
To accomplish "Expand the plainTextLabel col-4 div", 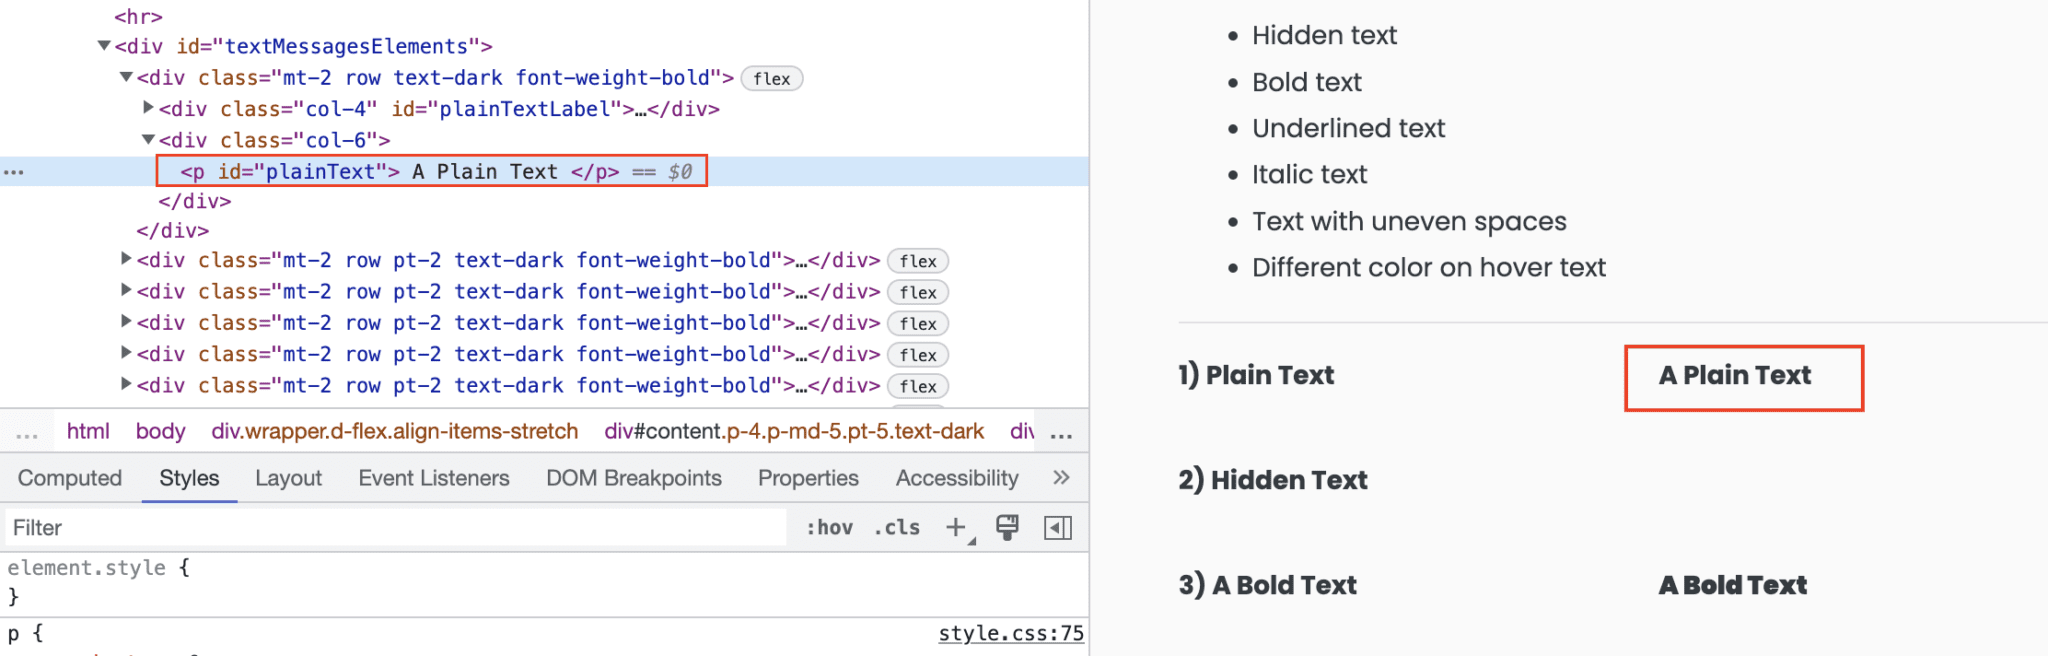I will pos(148,107).
